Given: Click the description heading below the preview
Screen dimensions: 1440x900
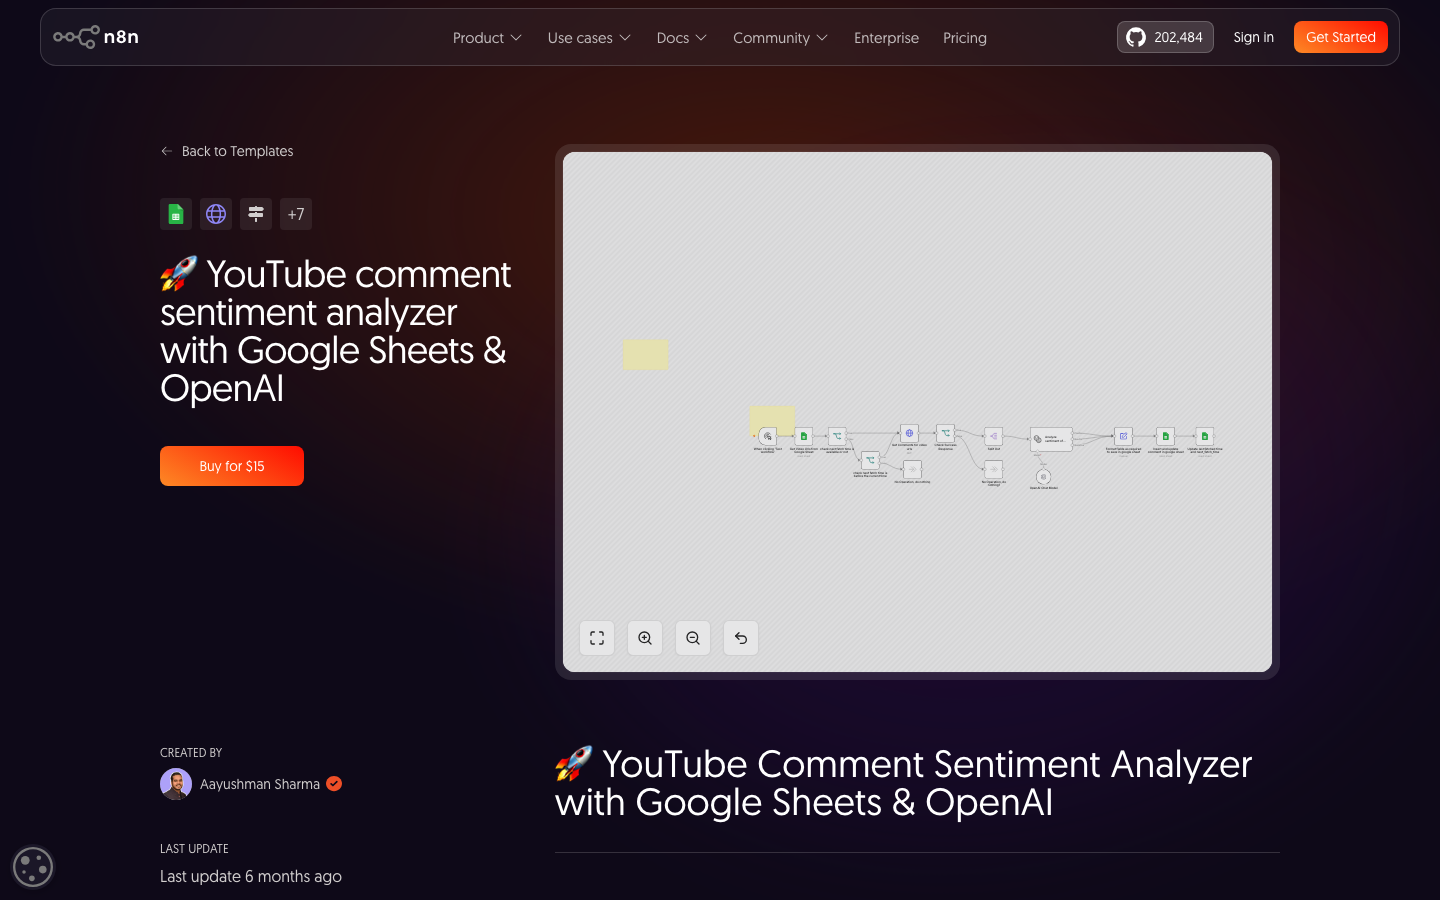Looking at the screenshot, I should [903, 783].
